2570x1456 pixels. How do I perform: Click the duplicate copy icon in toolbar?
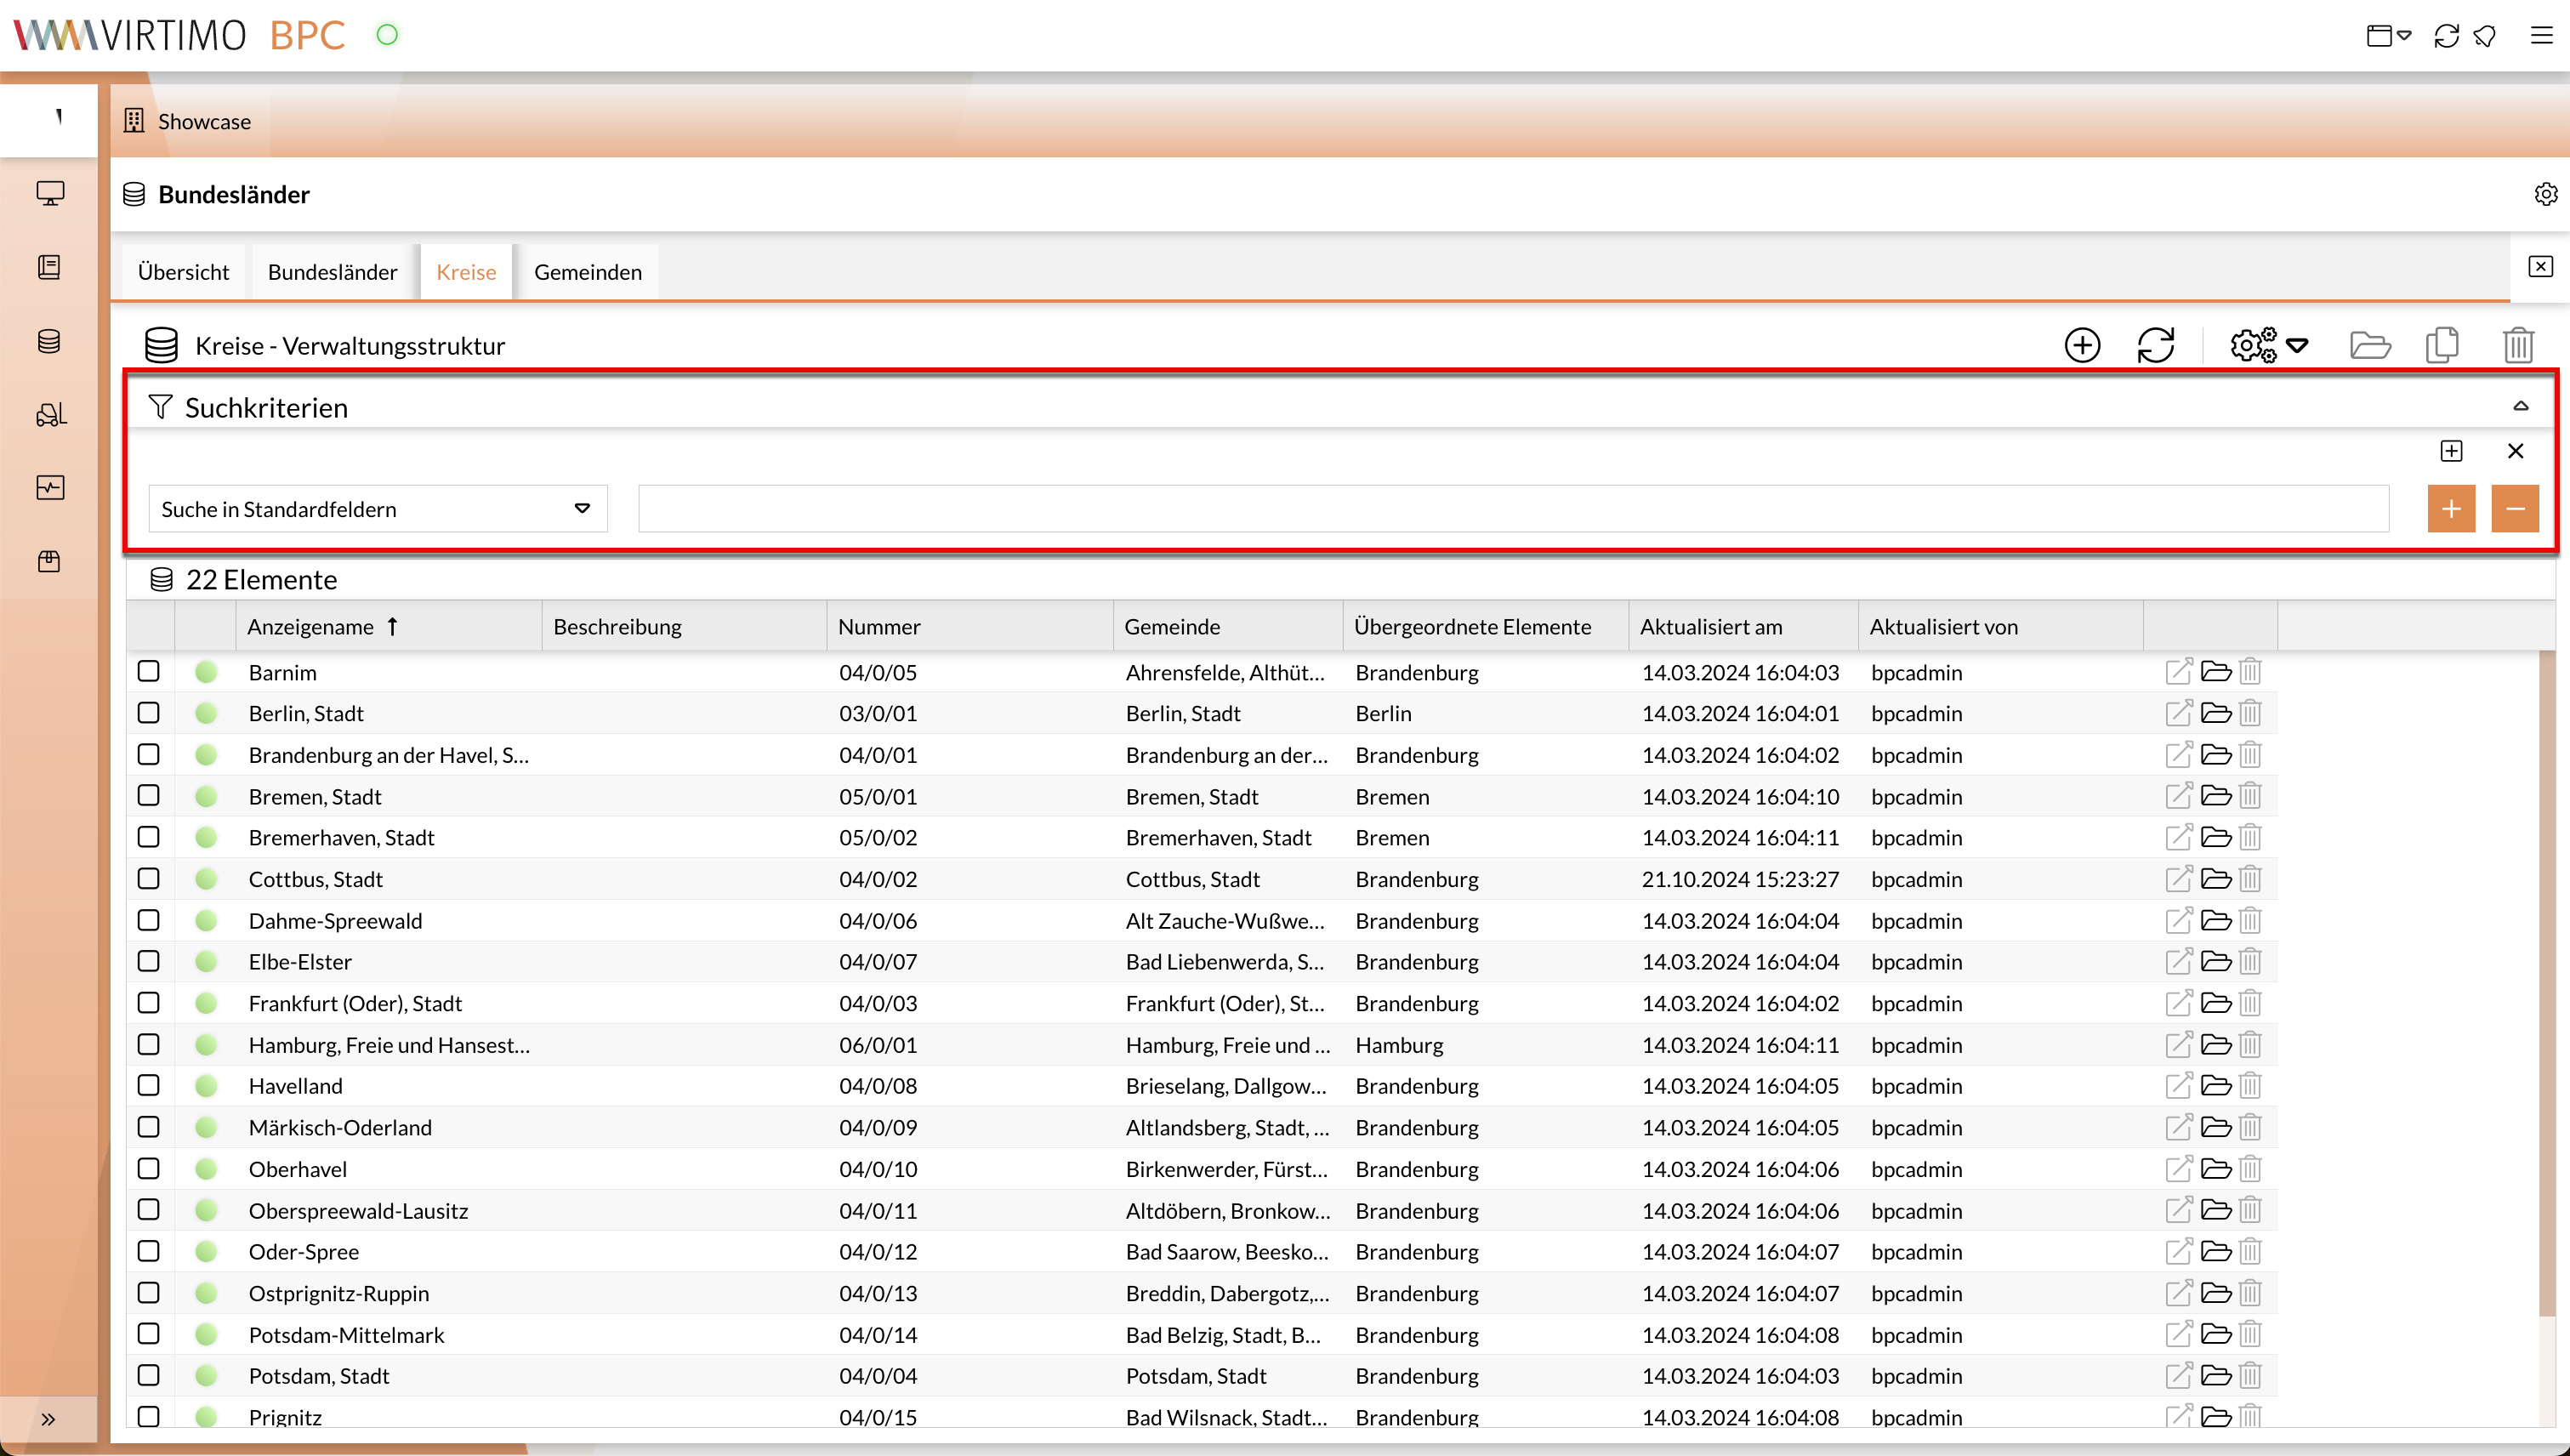pyautogui.click(x=2442, y=345)
